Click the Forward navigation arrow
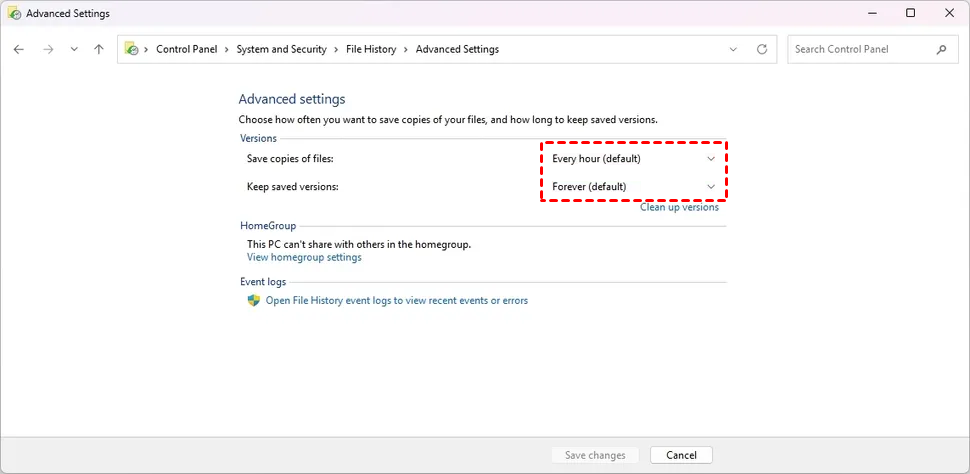 47,49
